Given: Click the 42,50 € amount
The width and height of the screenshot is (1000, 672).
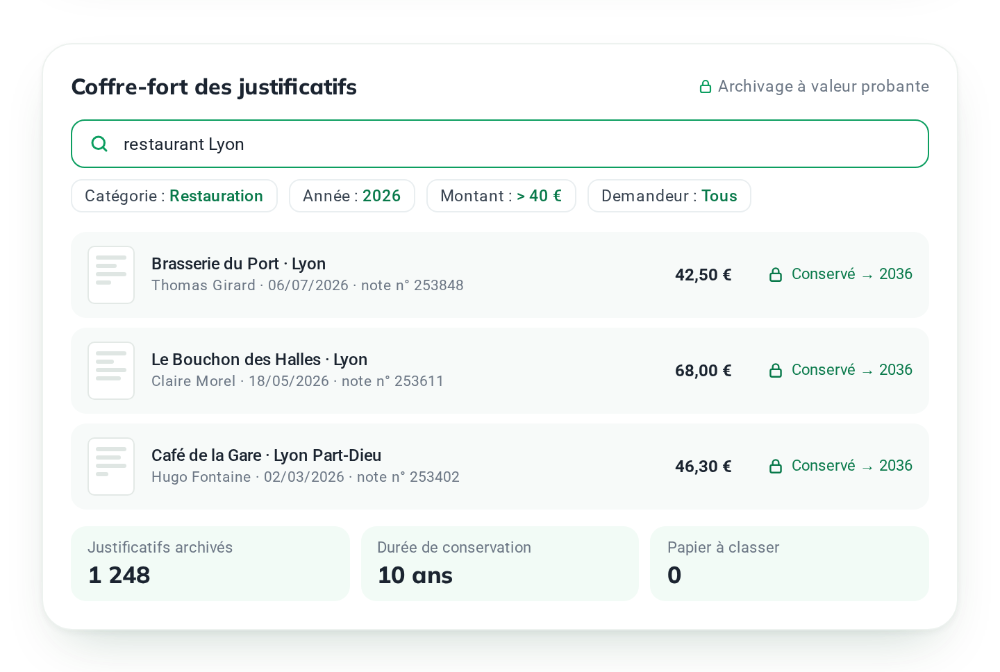Looking at the screenshot, I should click(703, 275).
